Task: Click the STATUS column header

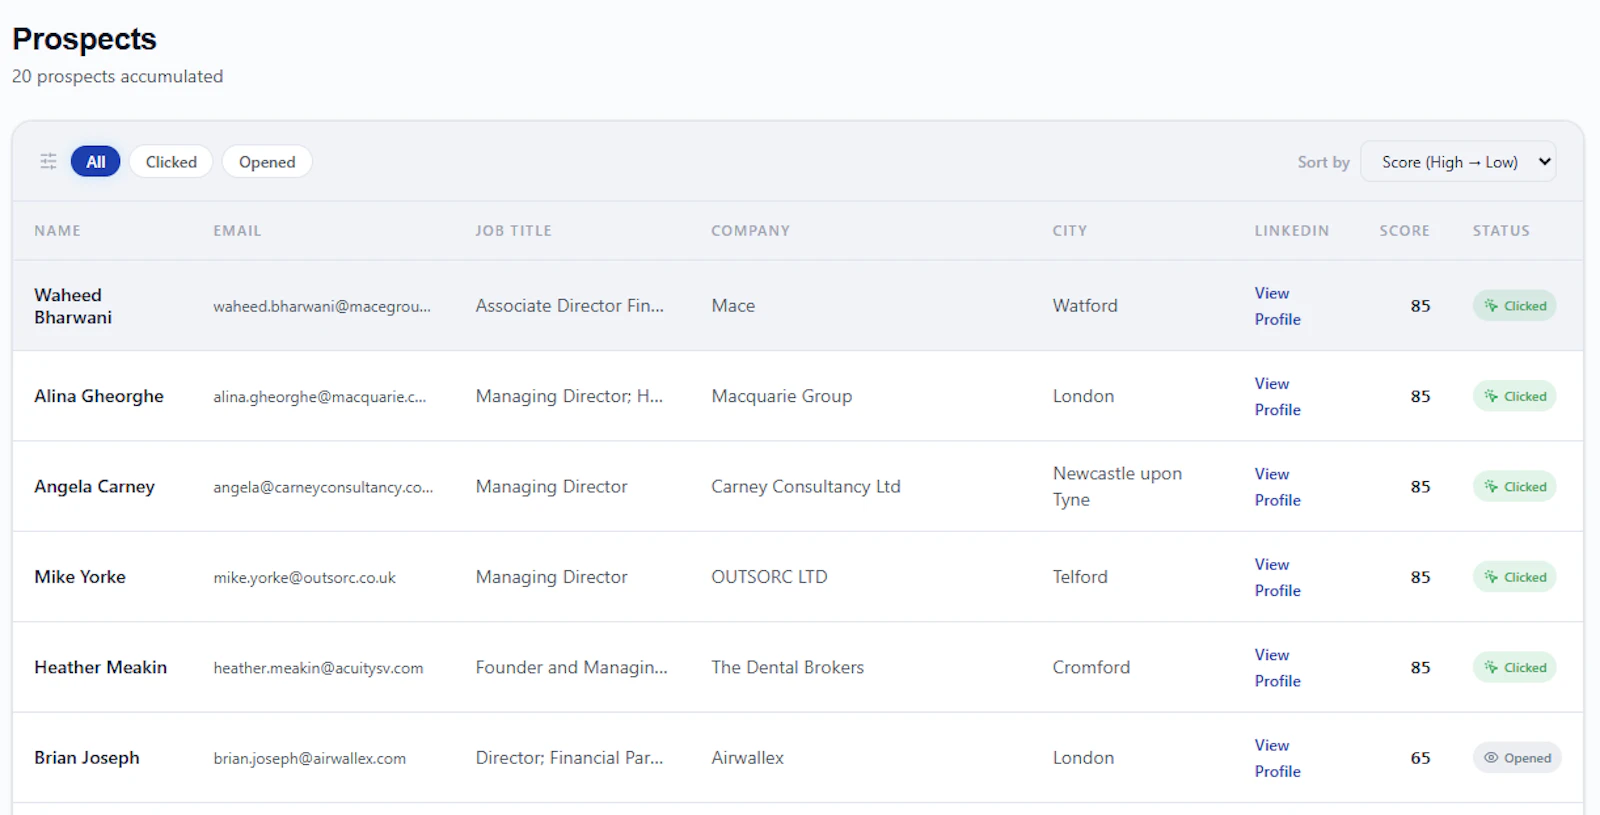Action: tap(1501, 230)
